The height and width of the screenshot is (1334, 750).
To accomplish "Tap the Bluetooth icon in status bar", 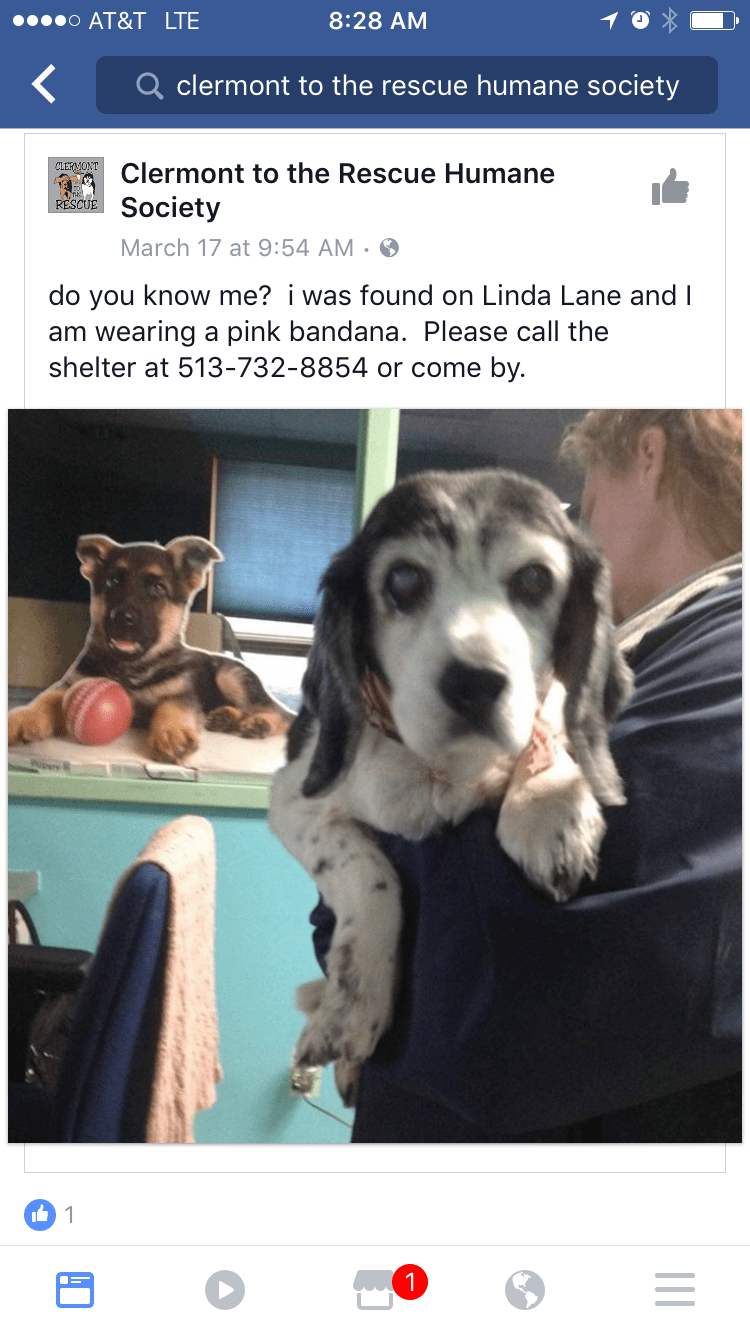I will (x=670, y=21).
